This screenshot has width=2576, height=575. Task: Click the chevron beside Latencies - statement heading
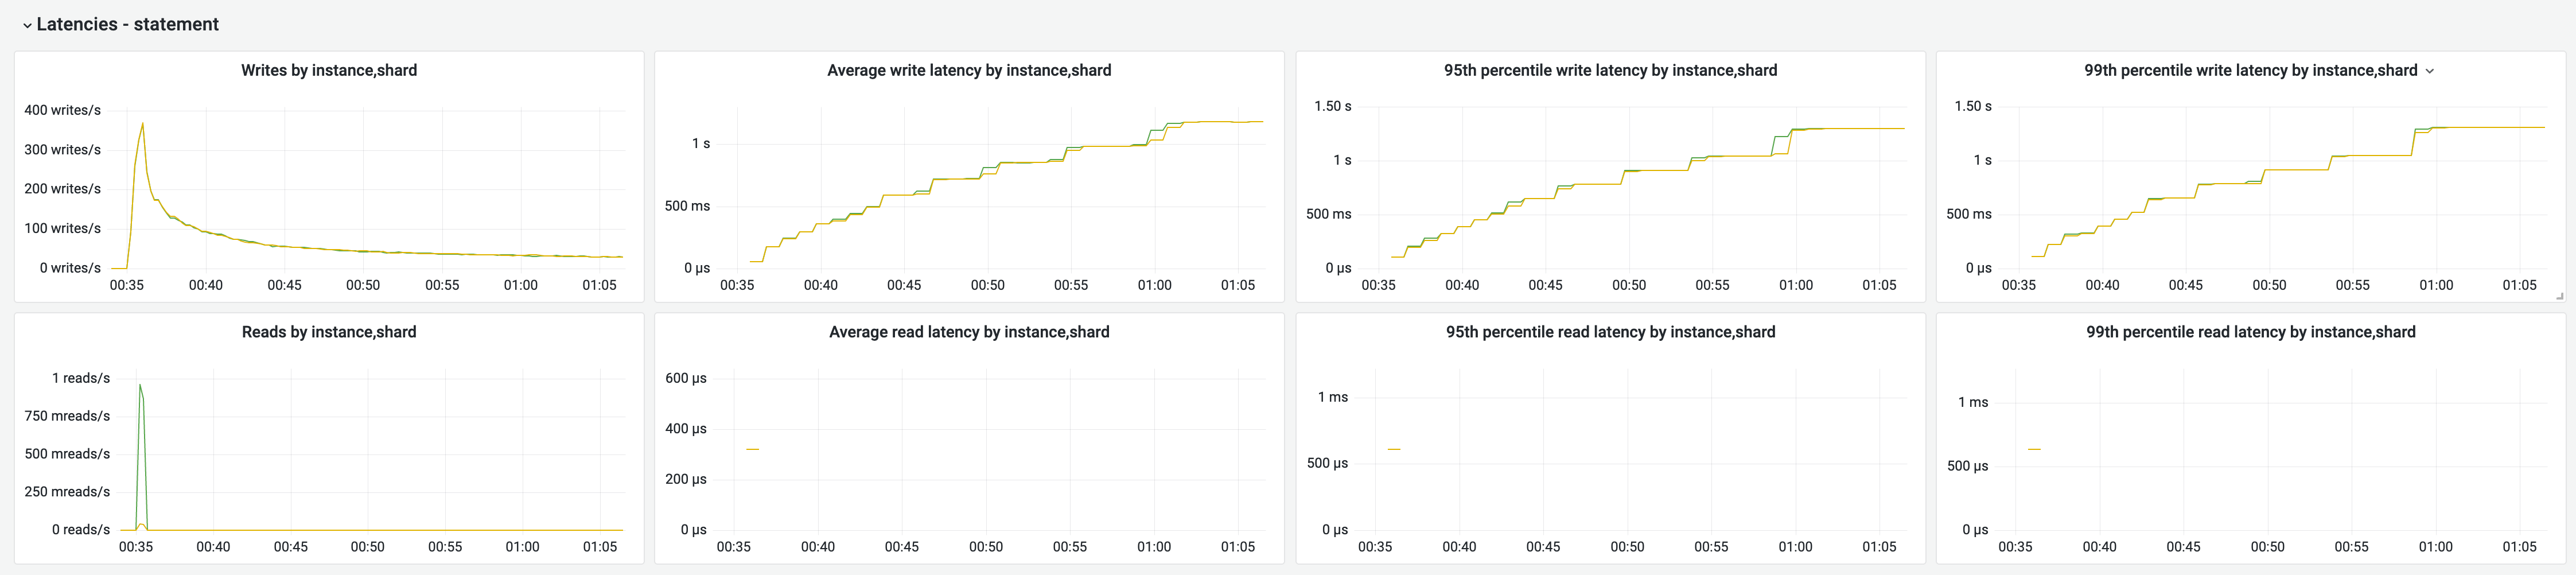click(x=27, y=24)
